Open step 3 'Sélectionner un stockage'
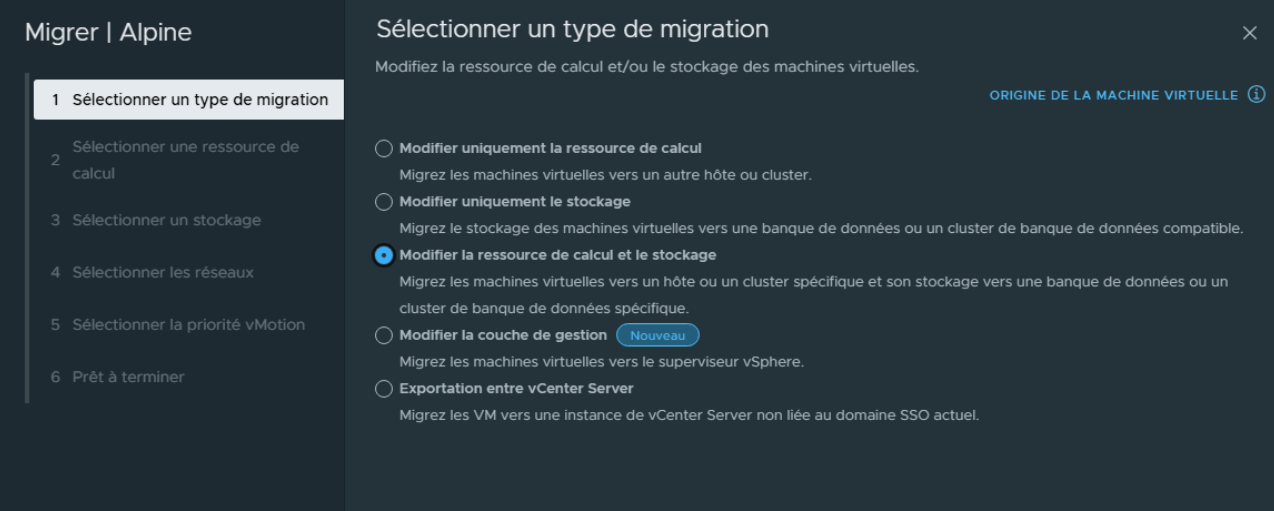 tap(166, 220)
